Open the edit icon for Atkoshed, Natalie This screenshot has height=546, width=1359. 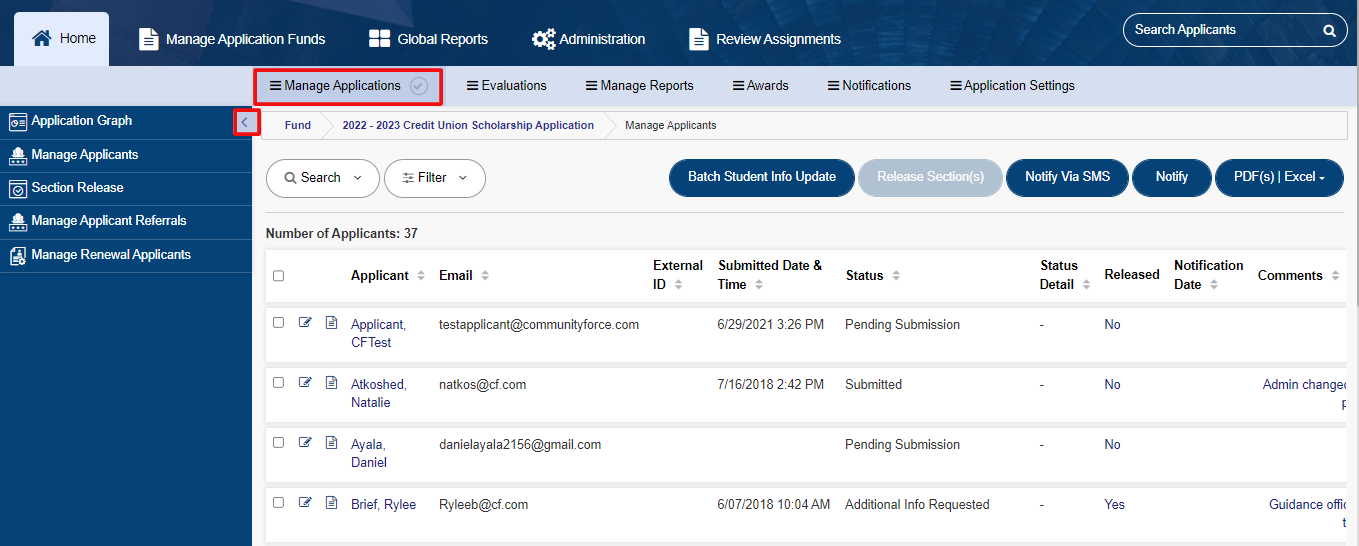tap(305, 383)
